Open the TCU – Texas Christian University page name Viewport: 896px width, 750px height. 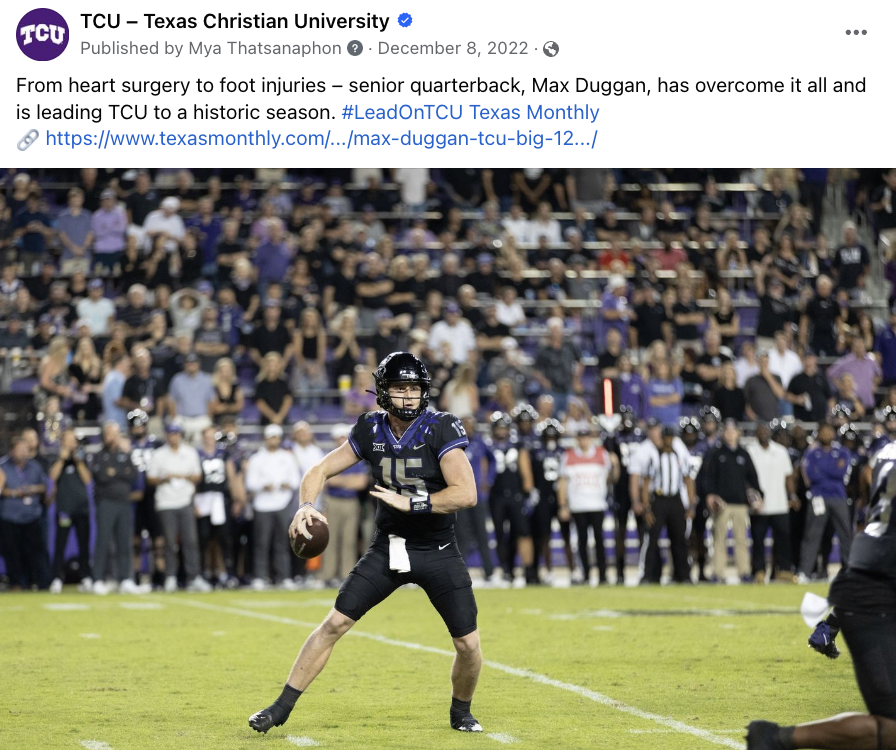tap(235, 21)
